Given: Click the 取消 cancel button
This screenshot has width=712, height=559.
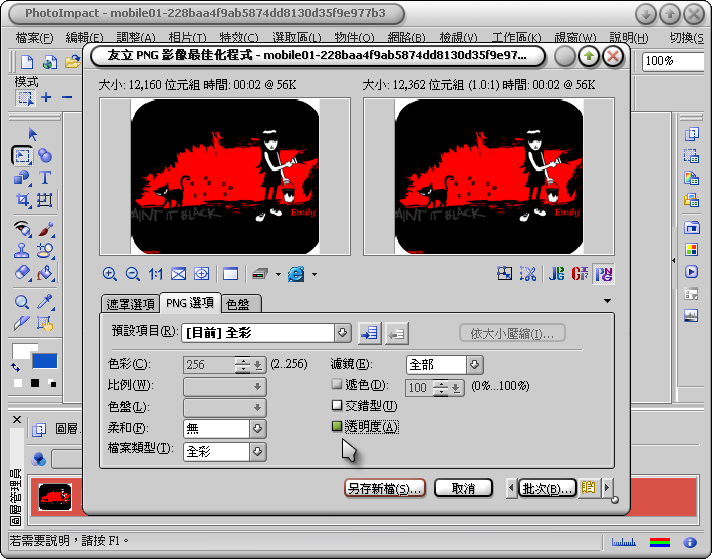Looking at the screenshot, I should coord(463,488).
